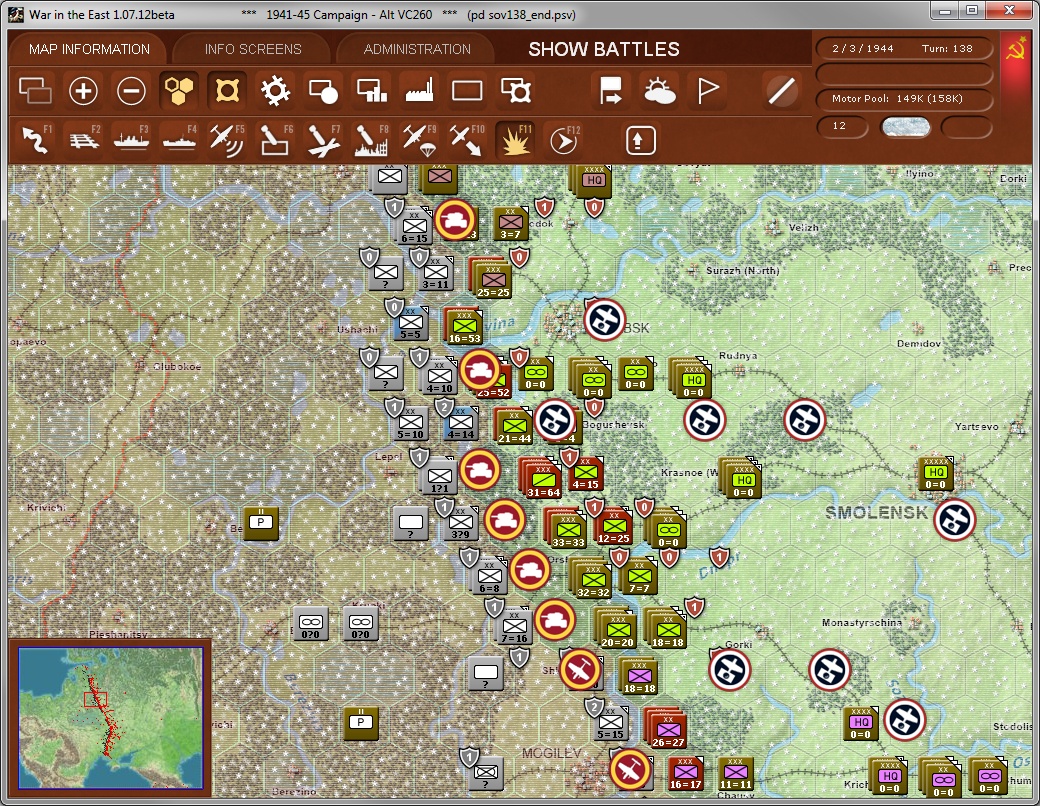The height and width of the screenshot is (806, 1040).
Task: Click the gear settings map icon
Action: coord(275,91)
